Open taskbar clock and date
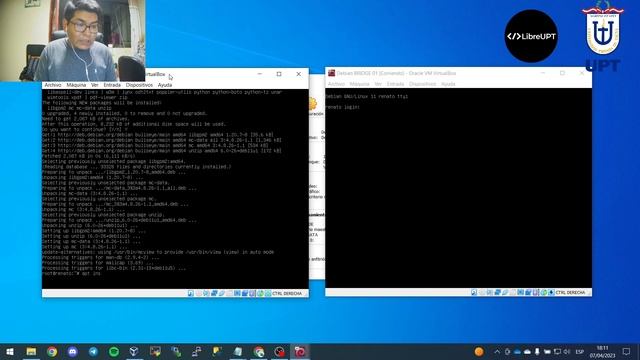Screen dimensions: 640x360 pyautogui.click(x=602, y=351)
